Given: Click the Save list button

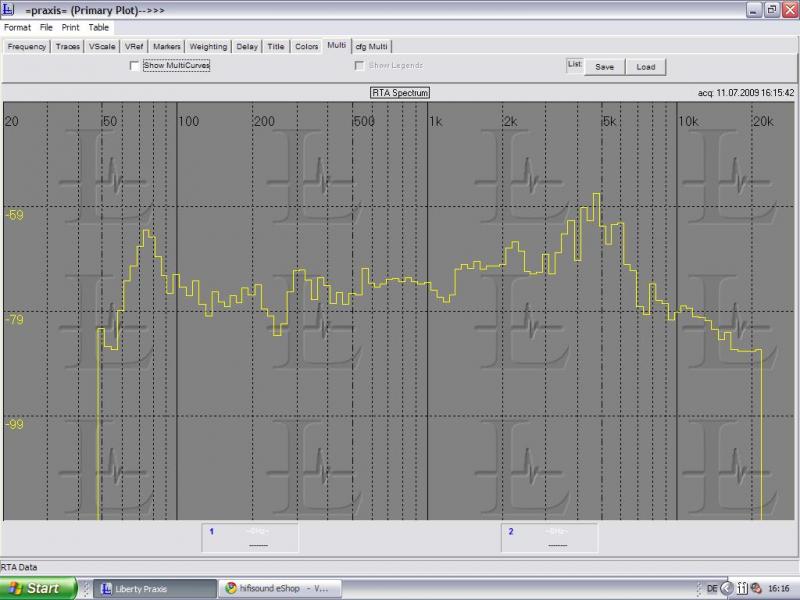Looking at the screenshot, I should pyautogui.click(x=605, y=67).
